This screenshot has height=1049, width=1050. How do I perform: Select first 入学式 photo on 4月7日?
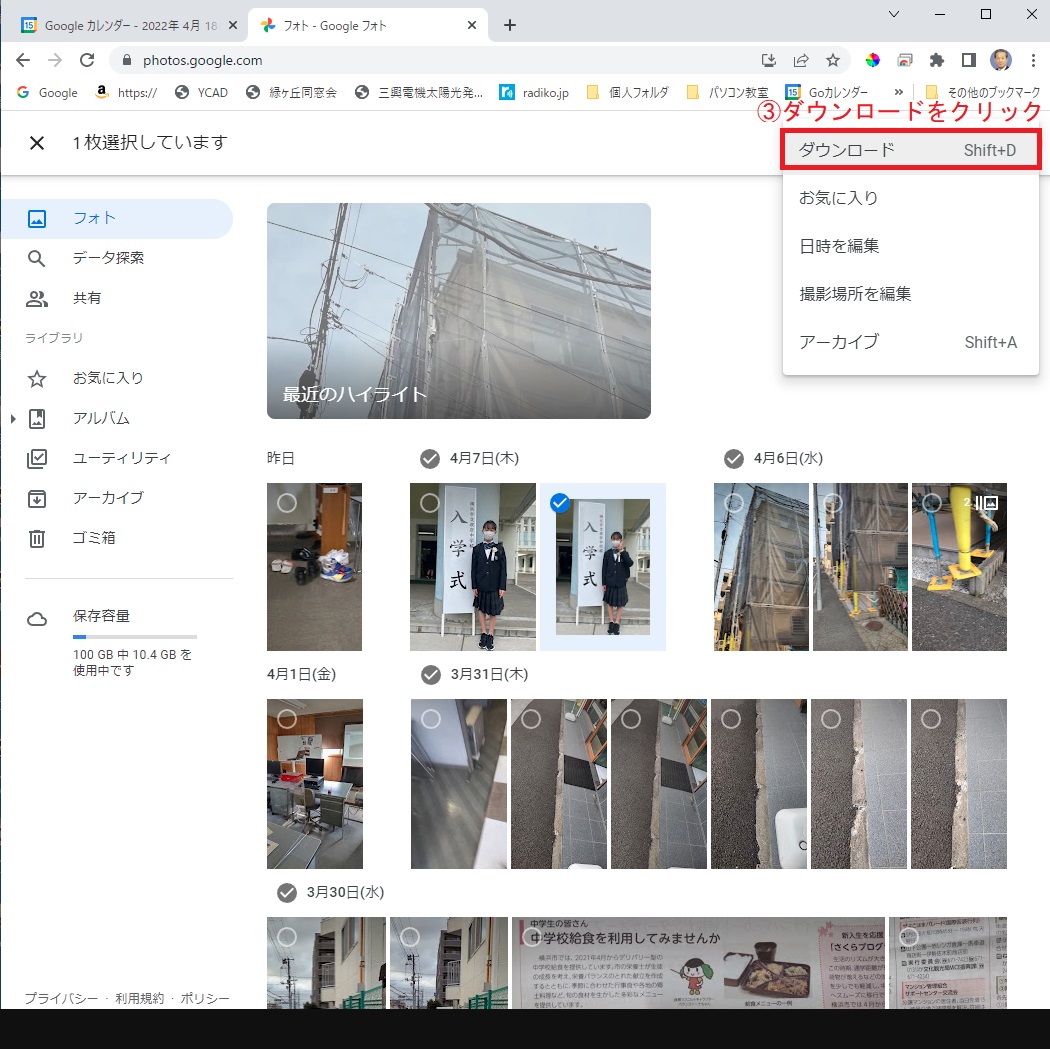click(x=430, y=503)
